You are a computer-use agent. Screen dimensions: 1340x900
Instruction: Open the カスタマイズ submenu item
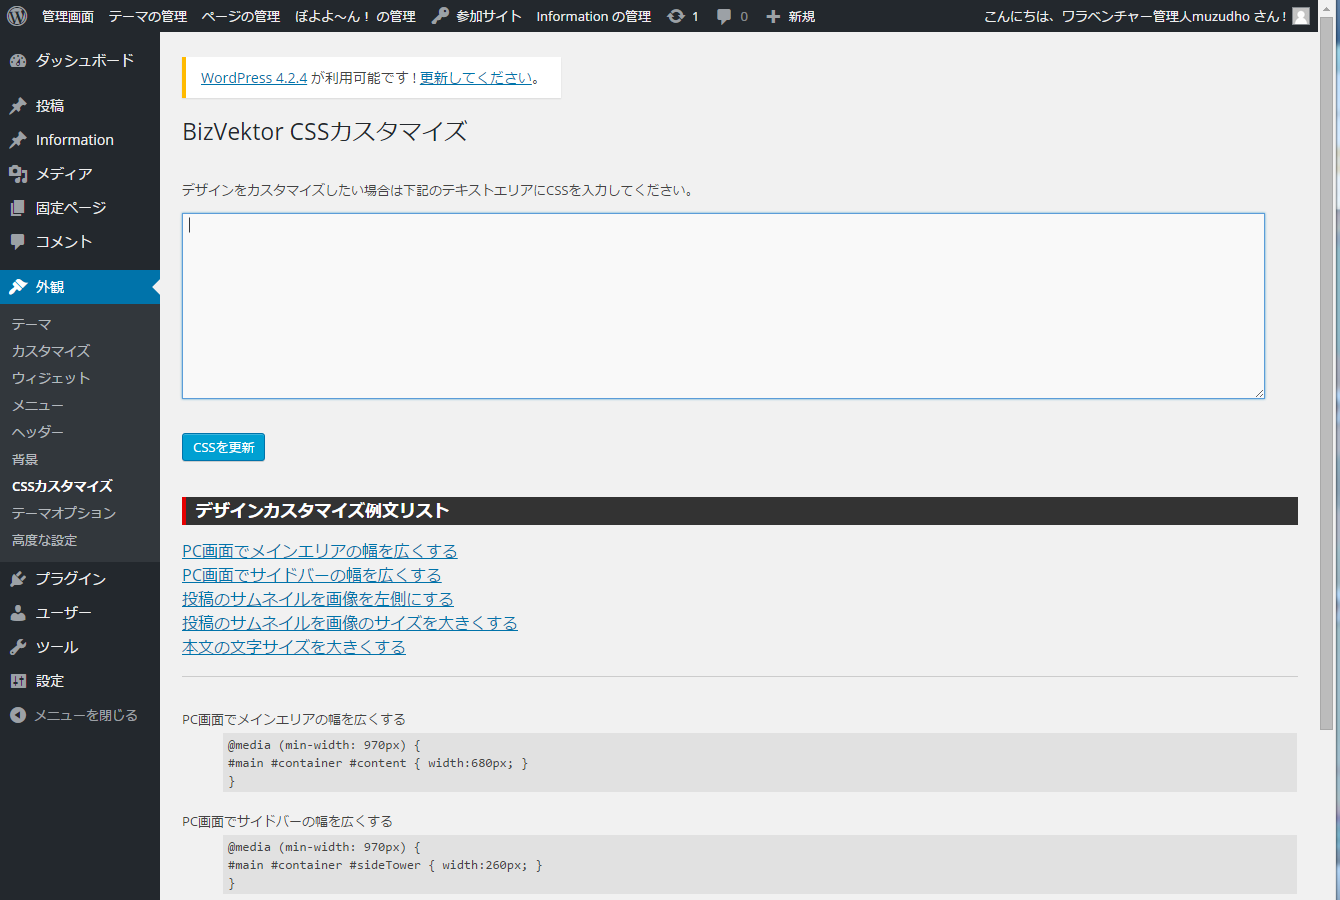point(51,351)
